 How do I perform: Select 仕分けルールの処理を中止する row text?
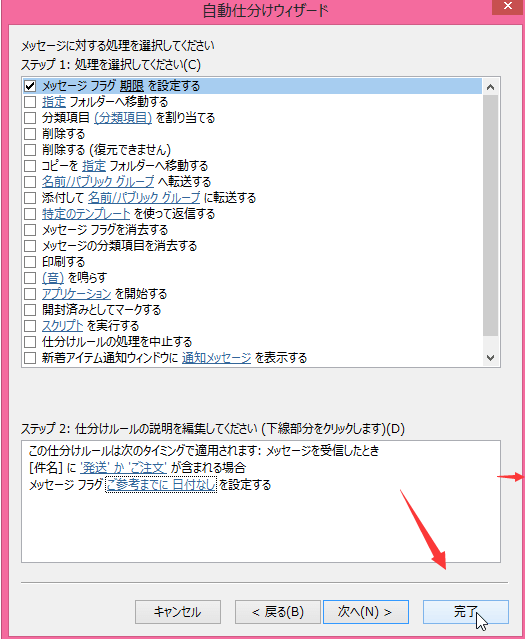tap(117, 342)
